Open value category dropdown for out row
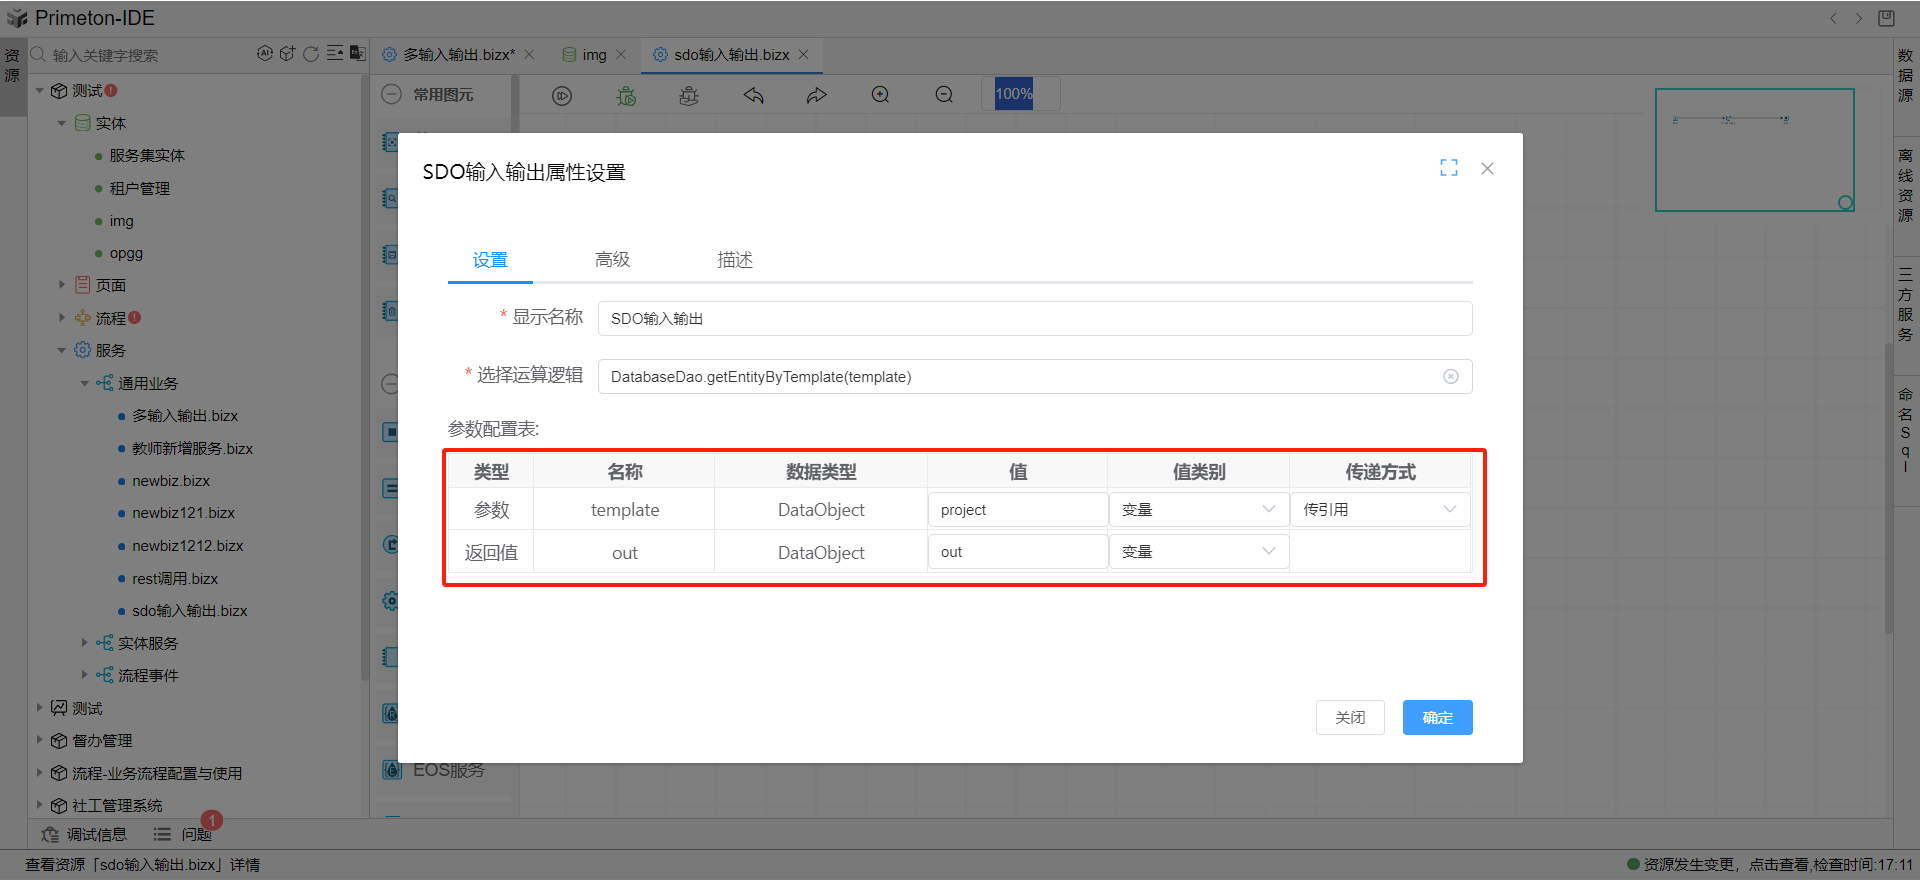The width and height of the screenshot is (1920, 880). point(1198,552)
